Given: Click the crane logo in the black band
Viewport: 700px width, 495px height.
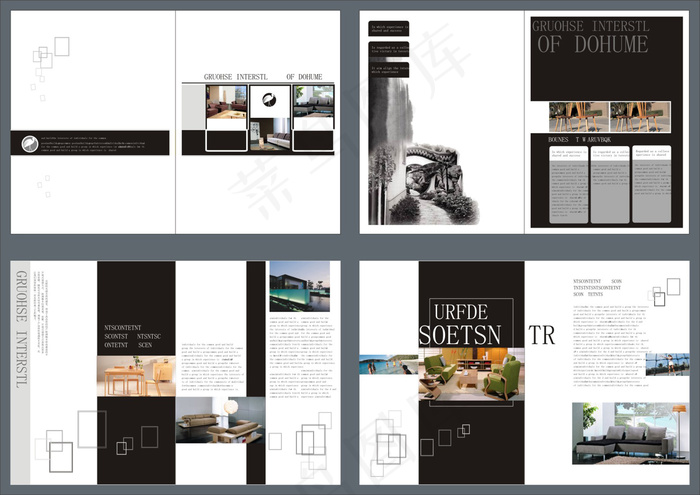Looking at the screenshot, I should (x=29, y=144).
